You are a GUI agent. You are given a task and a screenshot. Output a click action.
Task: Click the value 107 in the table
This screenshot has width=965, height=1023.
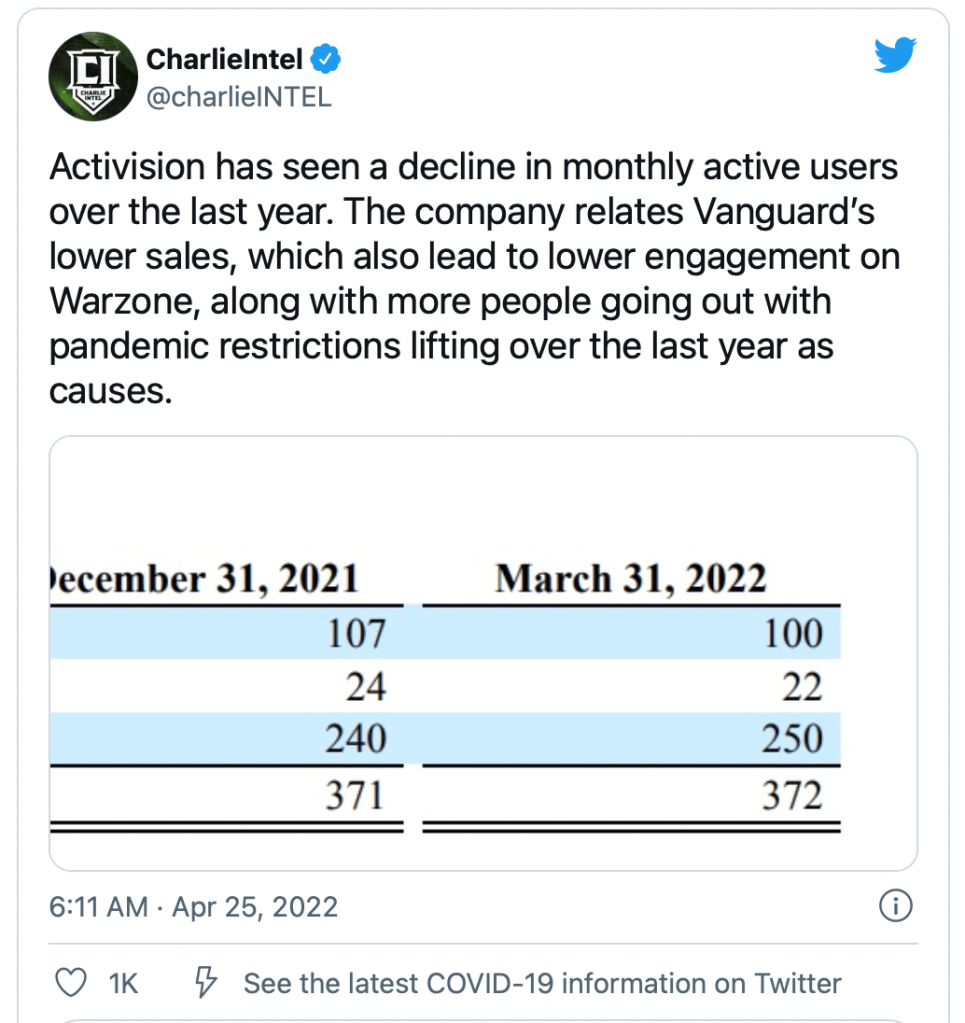356,634
